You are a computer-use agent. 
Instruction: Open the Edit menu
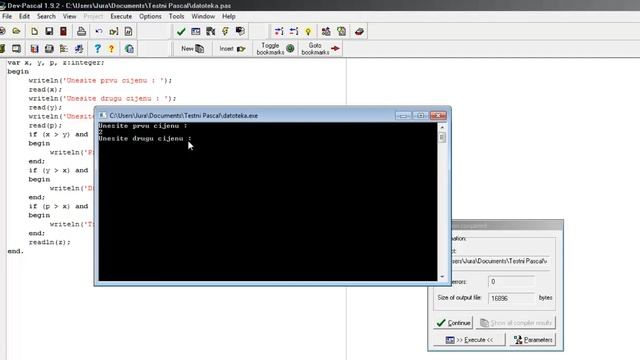pyautogui.click(x=24, y=16)
